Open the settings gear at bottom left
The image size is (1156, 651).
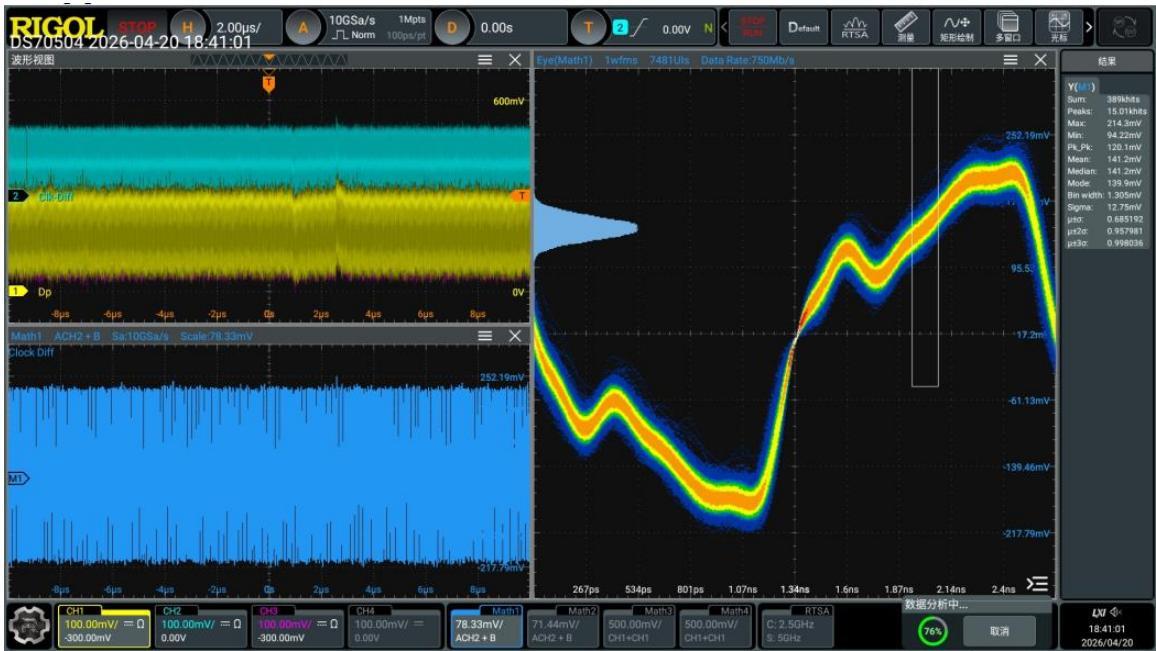click(x=29, y=625)
